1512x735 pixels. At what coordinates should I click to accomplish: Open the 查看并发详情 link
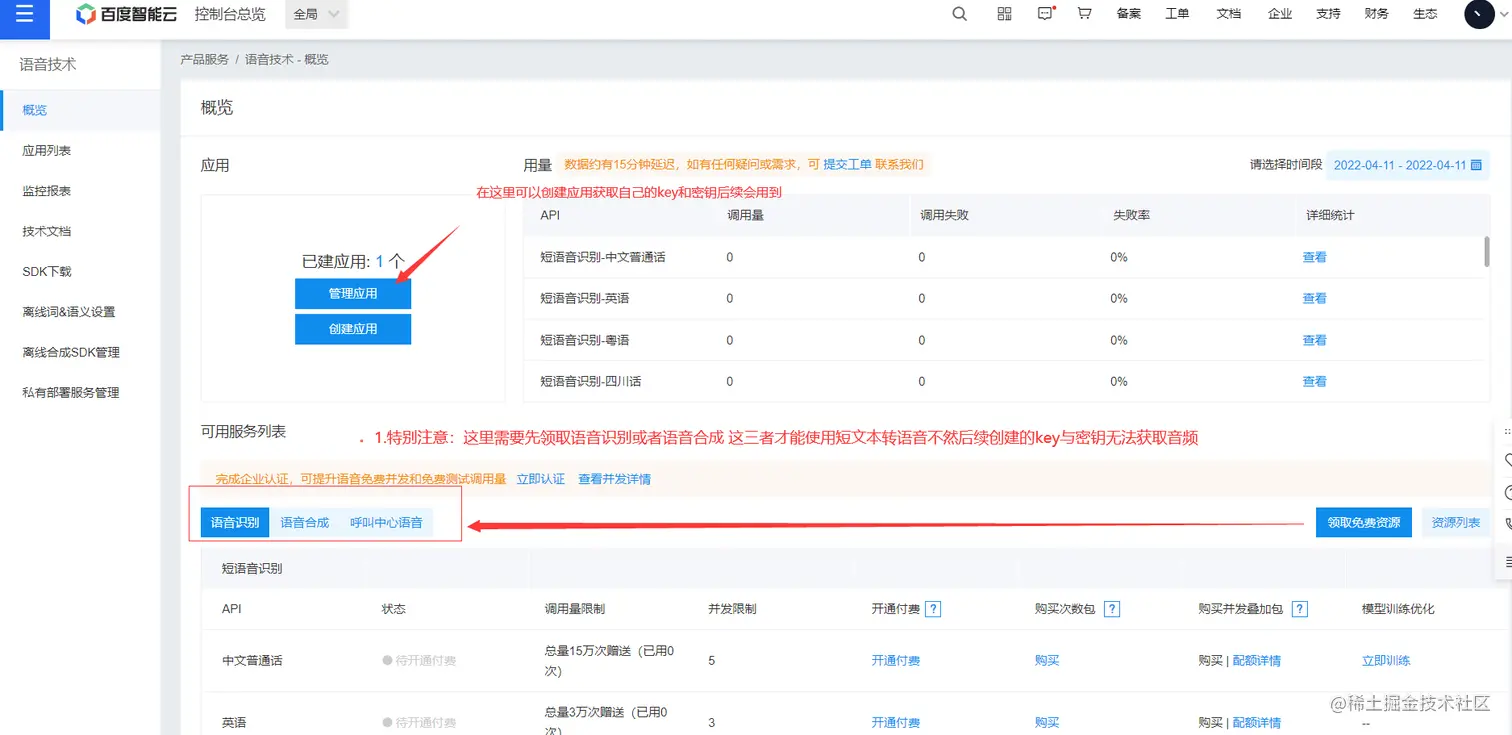614,479
